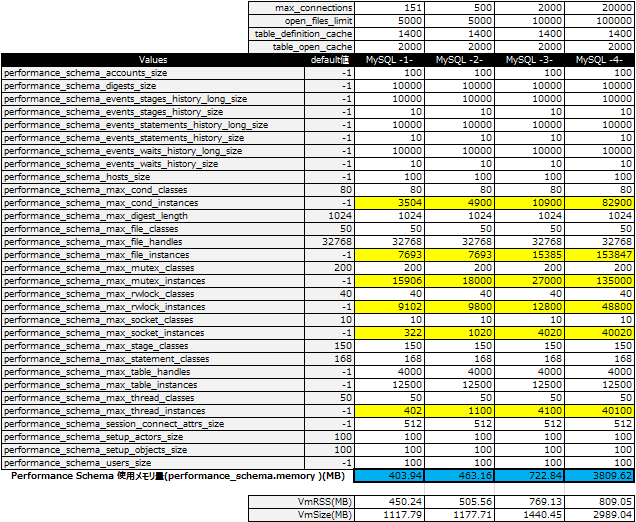Screen dimensions: 636x522
Task: Select performance_schema_max_thread_classes label
Action: [x=153, y=397]
